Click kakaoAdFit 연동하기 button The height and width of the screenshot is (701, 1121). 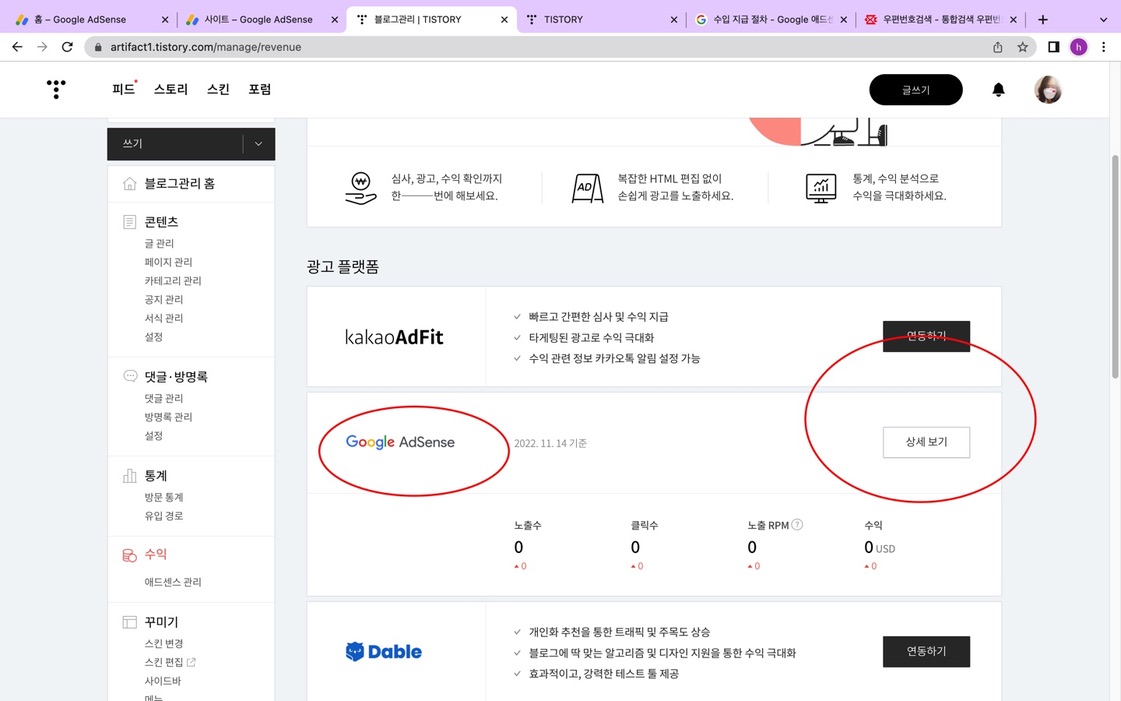927,336
